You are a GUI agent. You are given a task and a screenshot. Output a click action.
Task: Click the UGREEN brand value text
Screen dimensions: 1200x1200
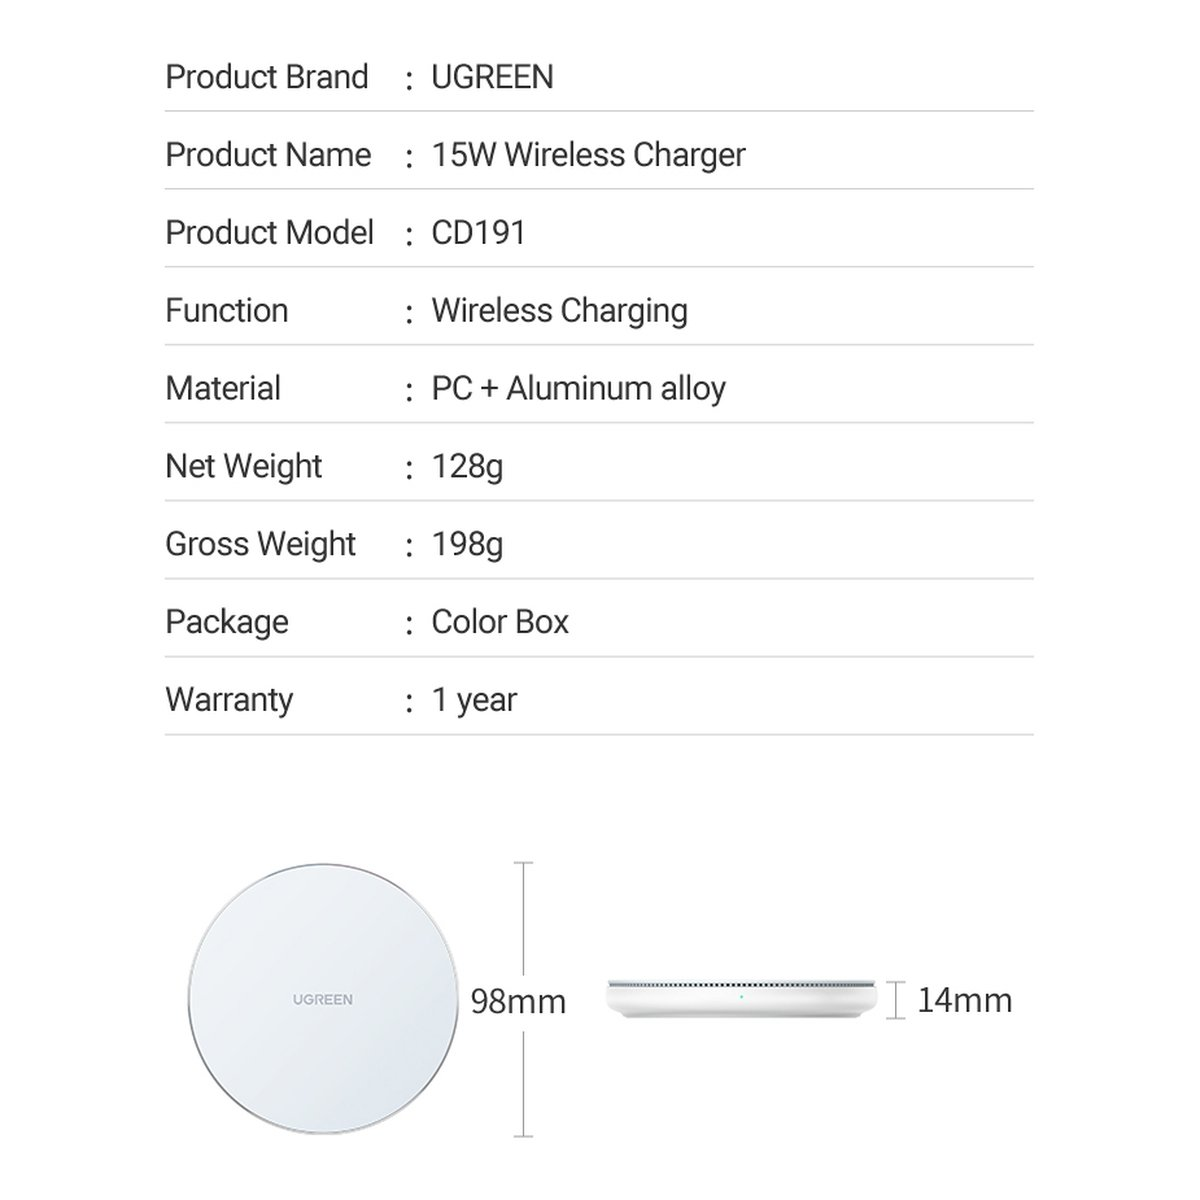(x=492, y=77)
